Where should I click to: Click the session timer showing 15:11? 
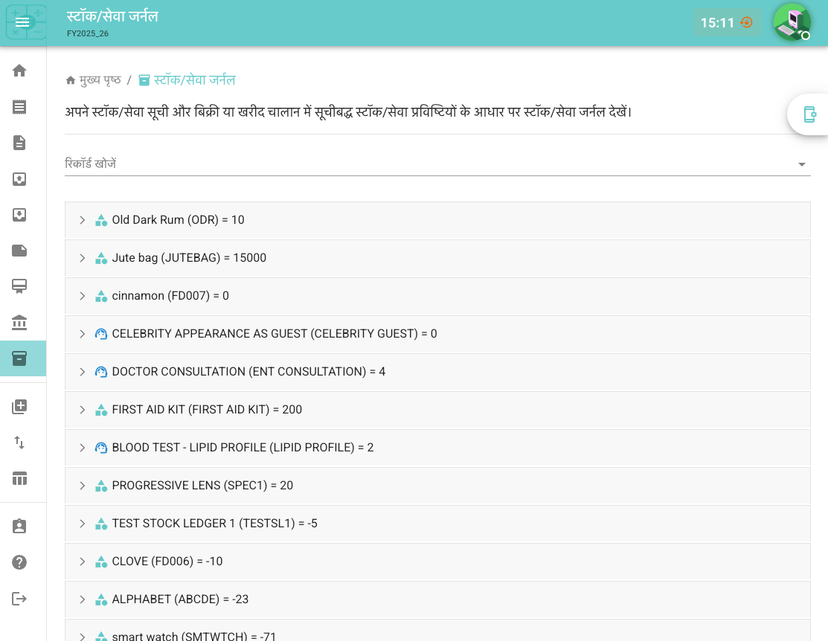(x=726, y=23)
